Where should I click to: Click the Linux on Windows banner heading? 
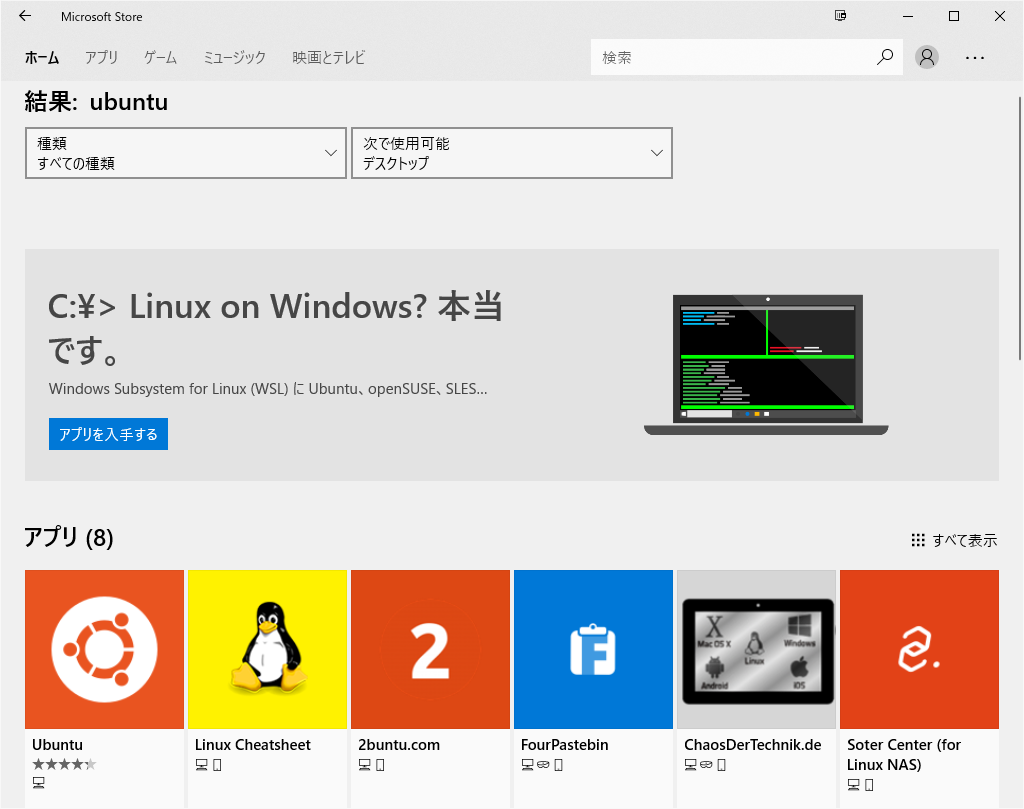(x=275, y=328)
